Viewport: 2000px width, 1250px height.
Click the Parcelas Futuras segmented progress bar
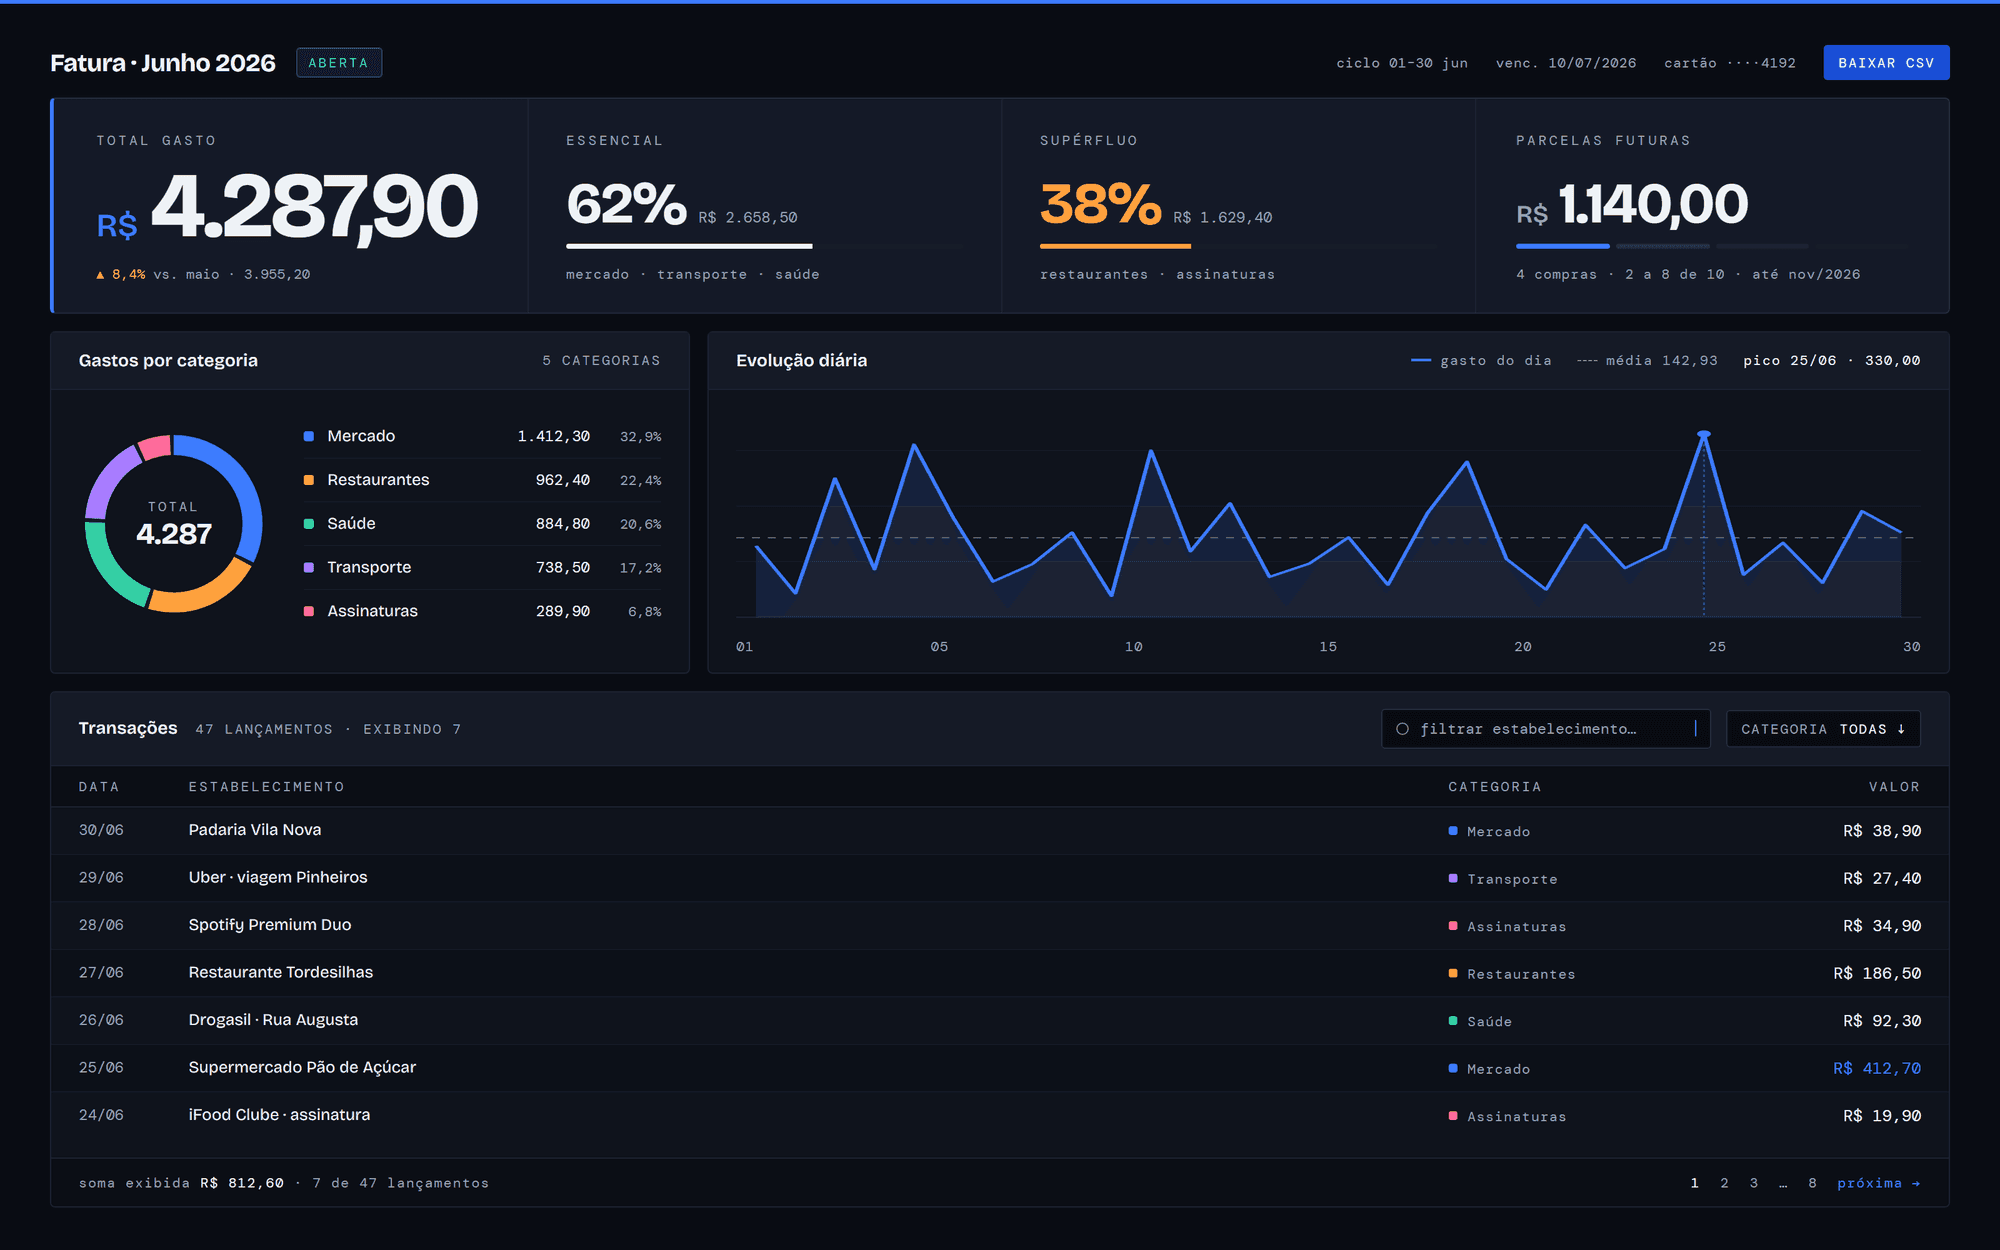1712,246
